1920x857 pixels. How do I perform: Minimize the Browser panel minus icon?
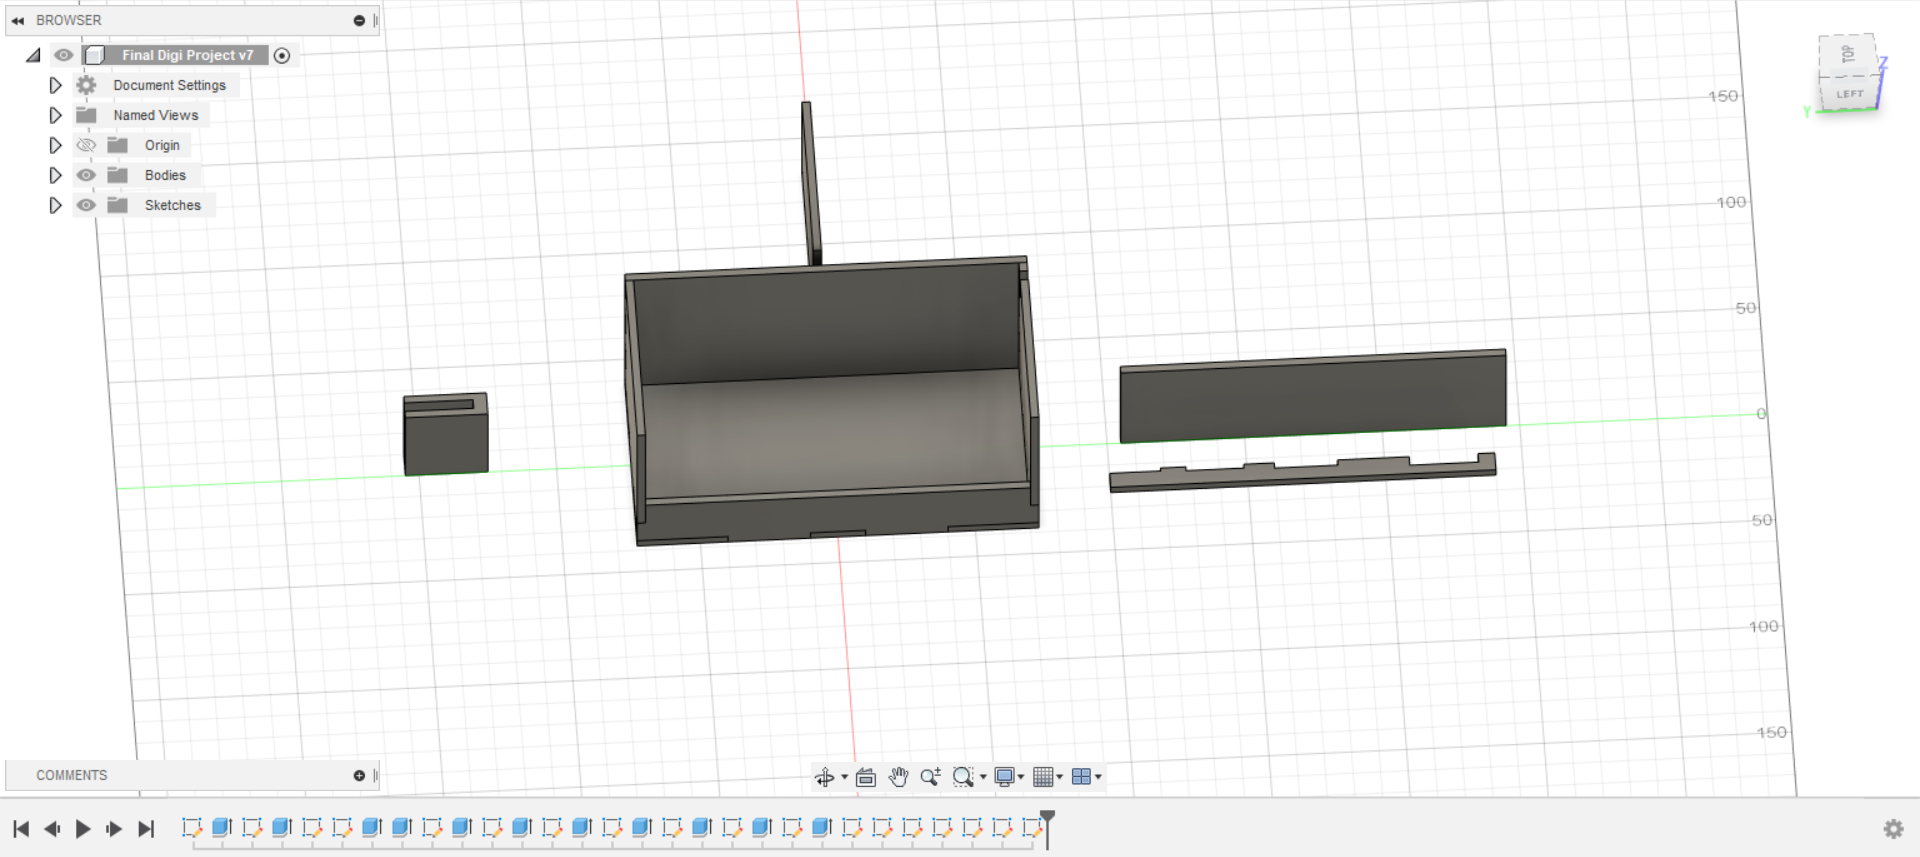point(359,20)
